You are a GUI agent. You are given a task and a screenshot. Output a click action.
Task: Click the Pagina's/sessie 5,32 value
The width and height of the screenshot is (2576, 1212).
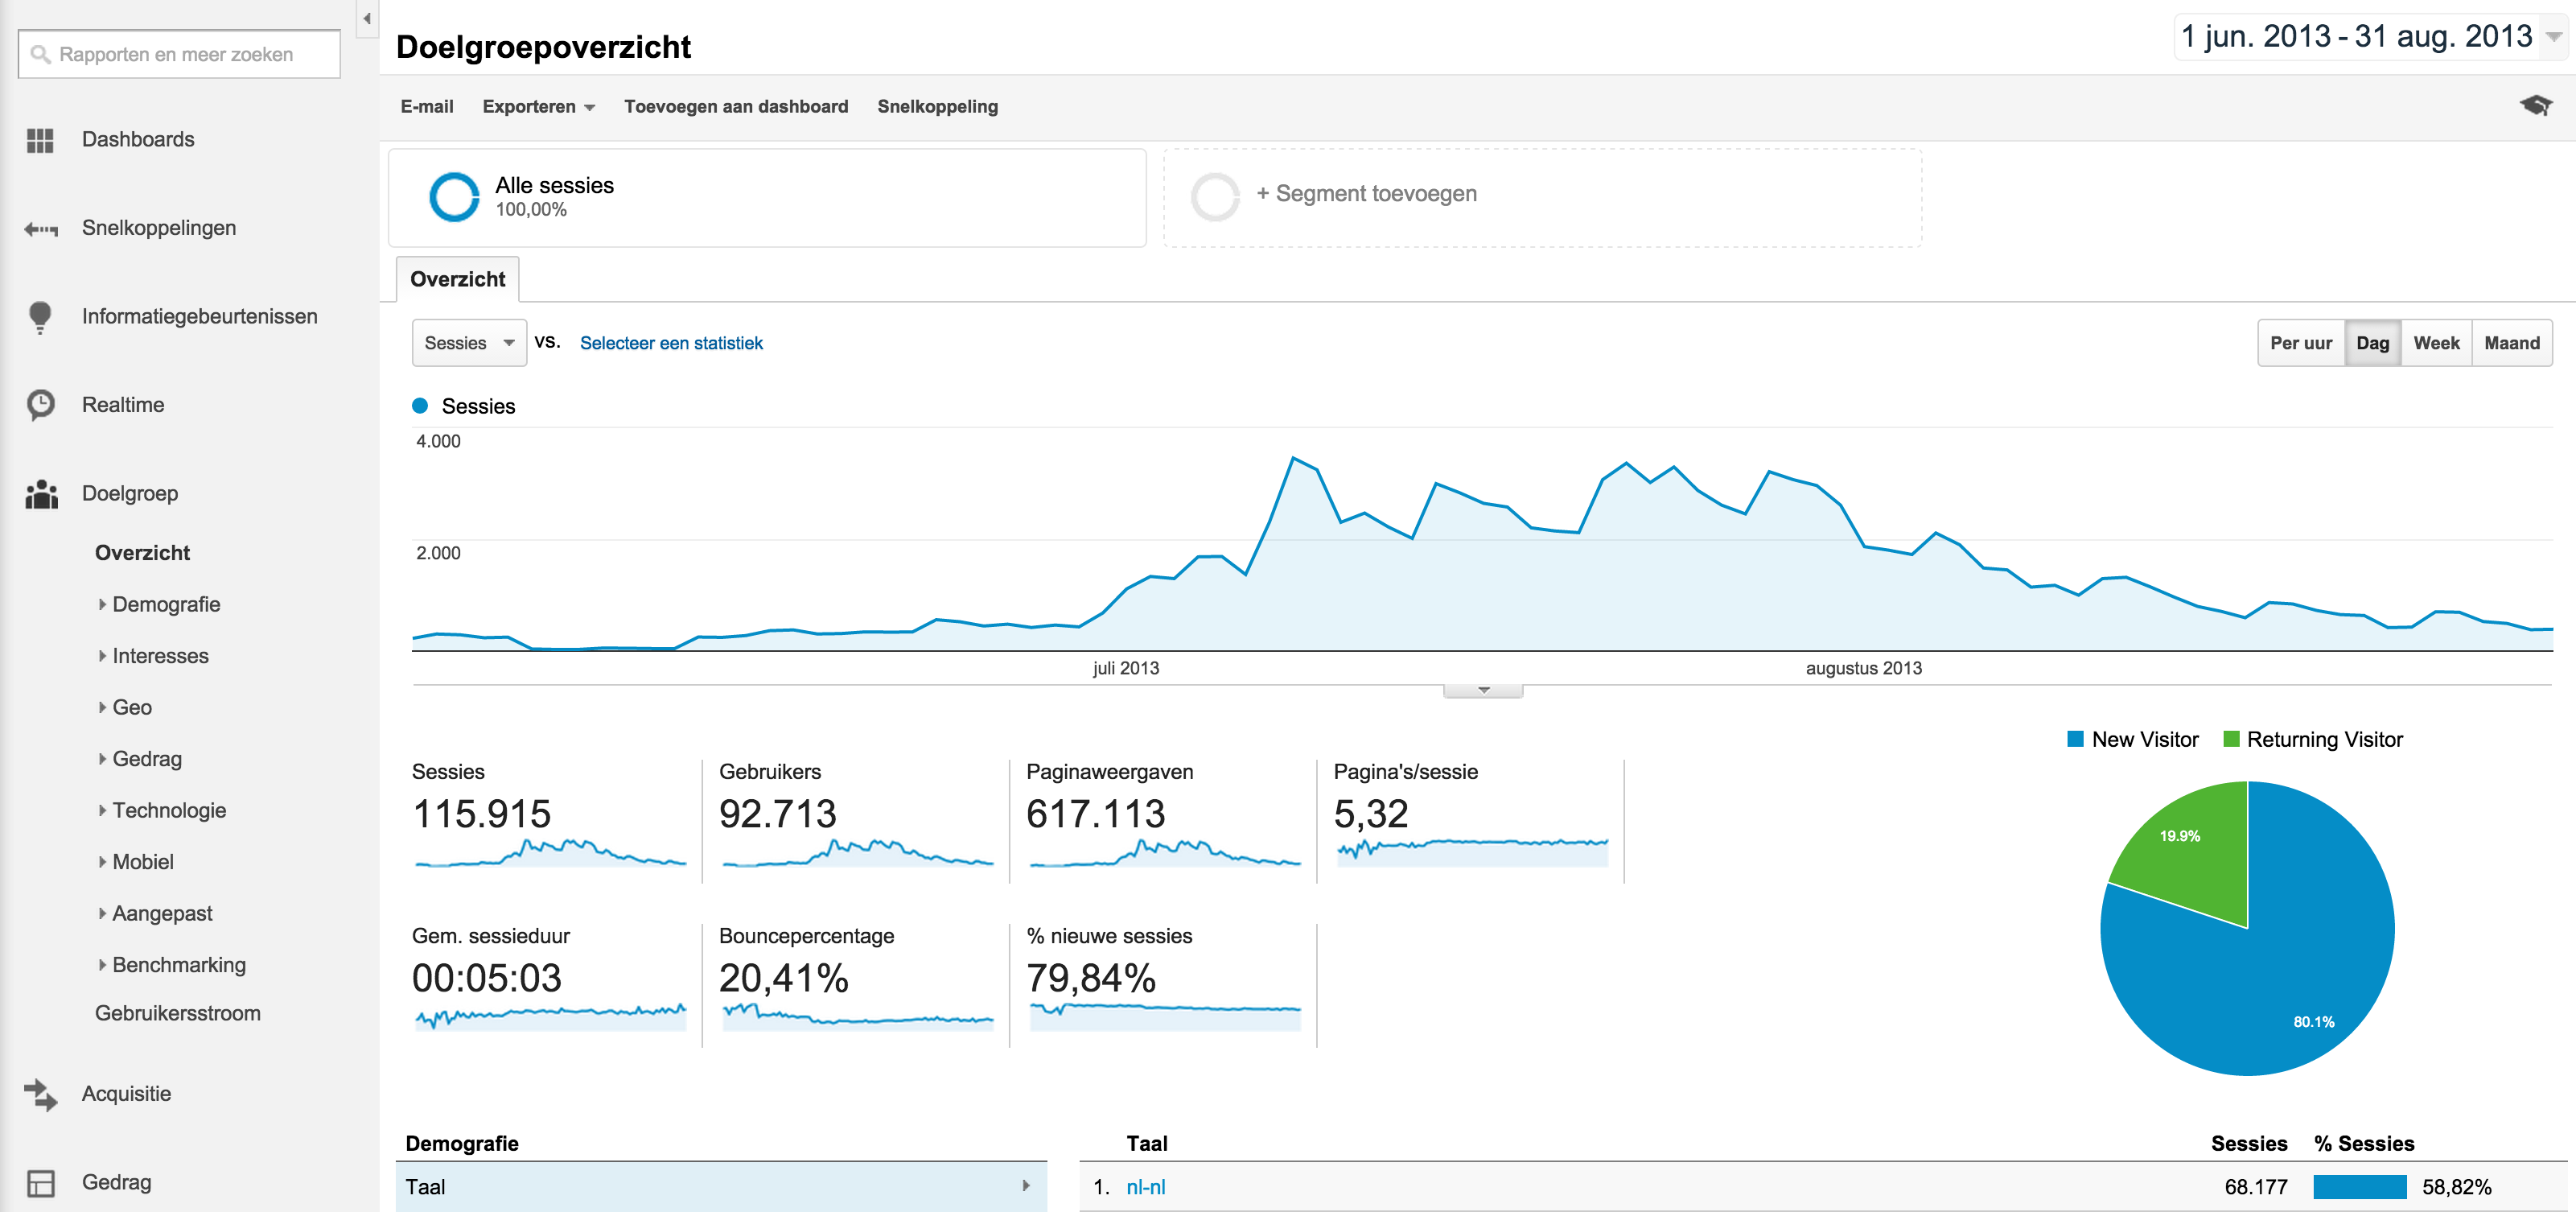(1371, 815)
